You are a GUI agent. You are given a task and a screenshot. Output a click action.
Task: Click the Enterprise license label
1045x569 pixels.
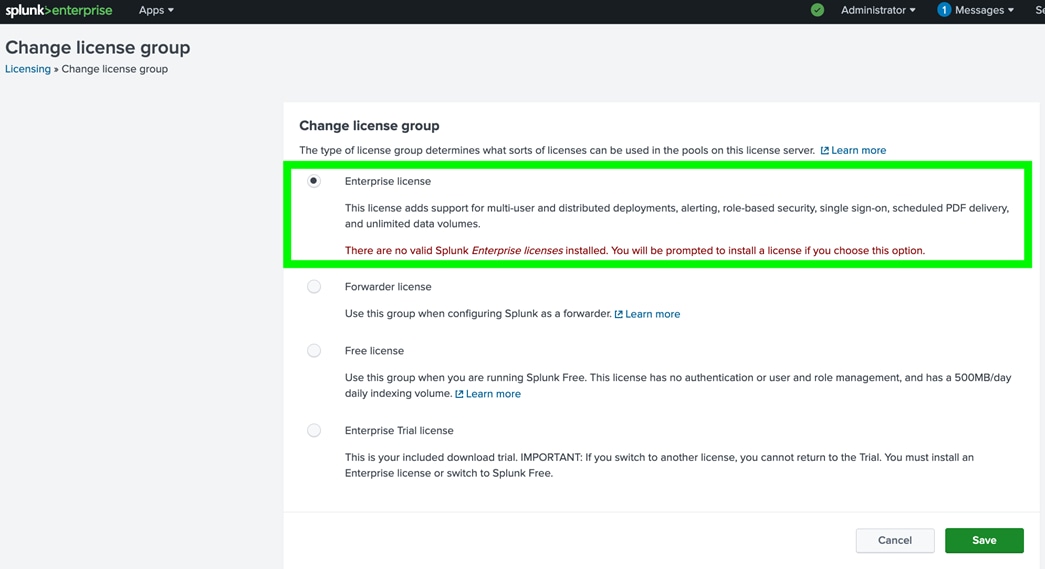tap(388, 181)
